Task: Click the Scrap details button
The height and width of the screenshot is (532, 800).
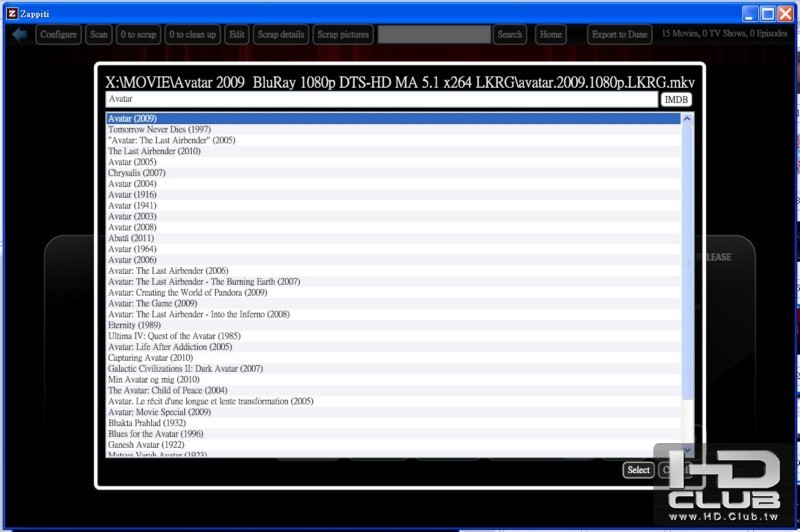Action: [x=281, y=35]
